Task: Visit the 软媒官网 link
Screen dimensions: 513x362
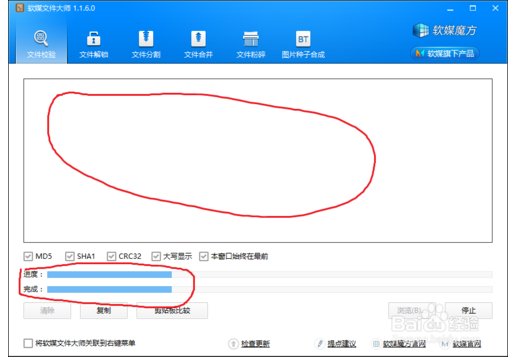Action: (x=467, y=344)
